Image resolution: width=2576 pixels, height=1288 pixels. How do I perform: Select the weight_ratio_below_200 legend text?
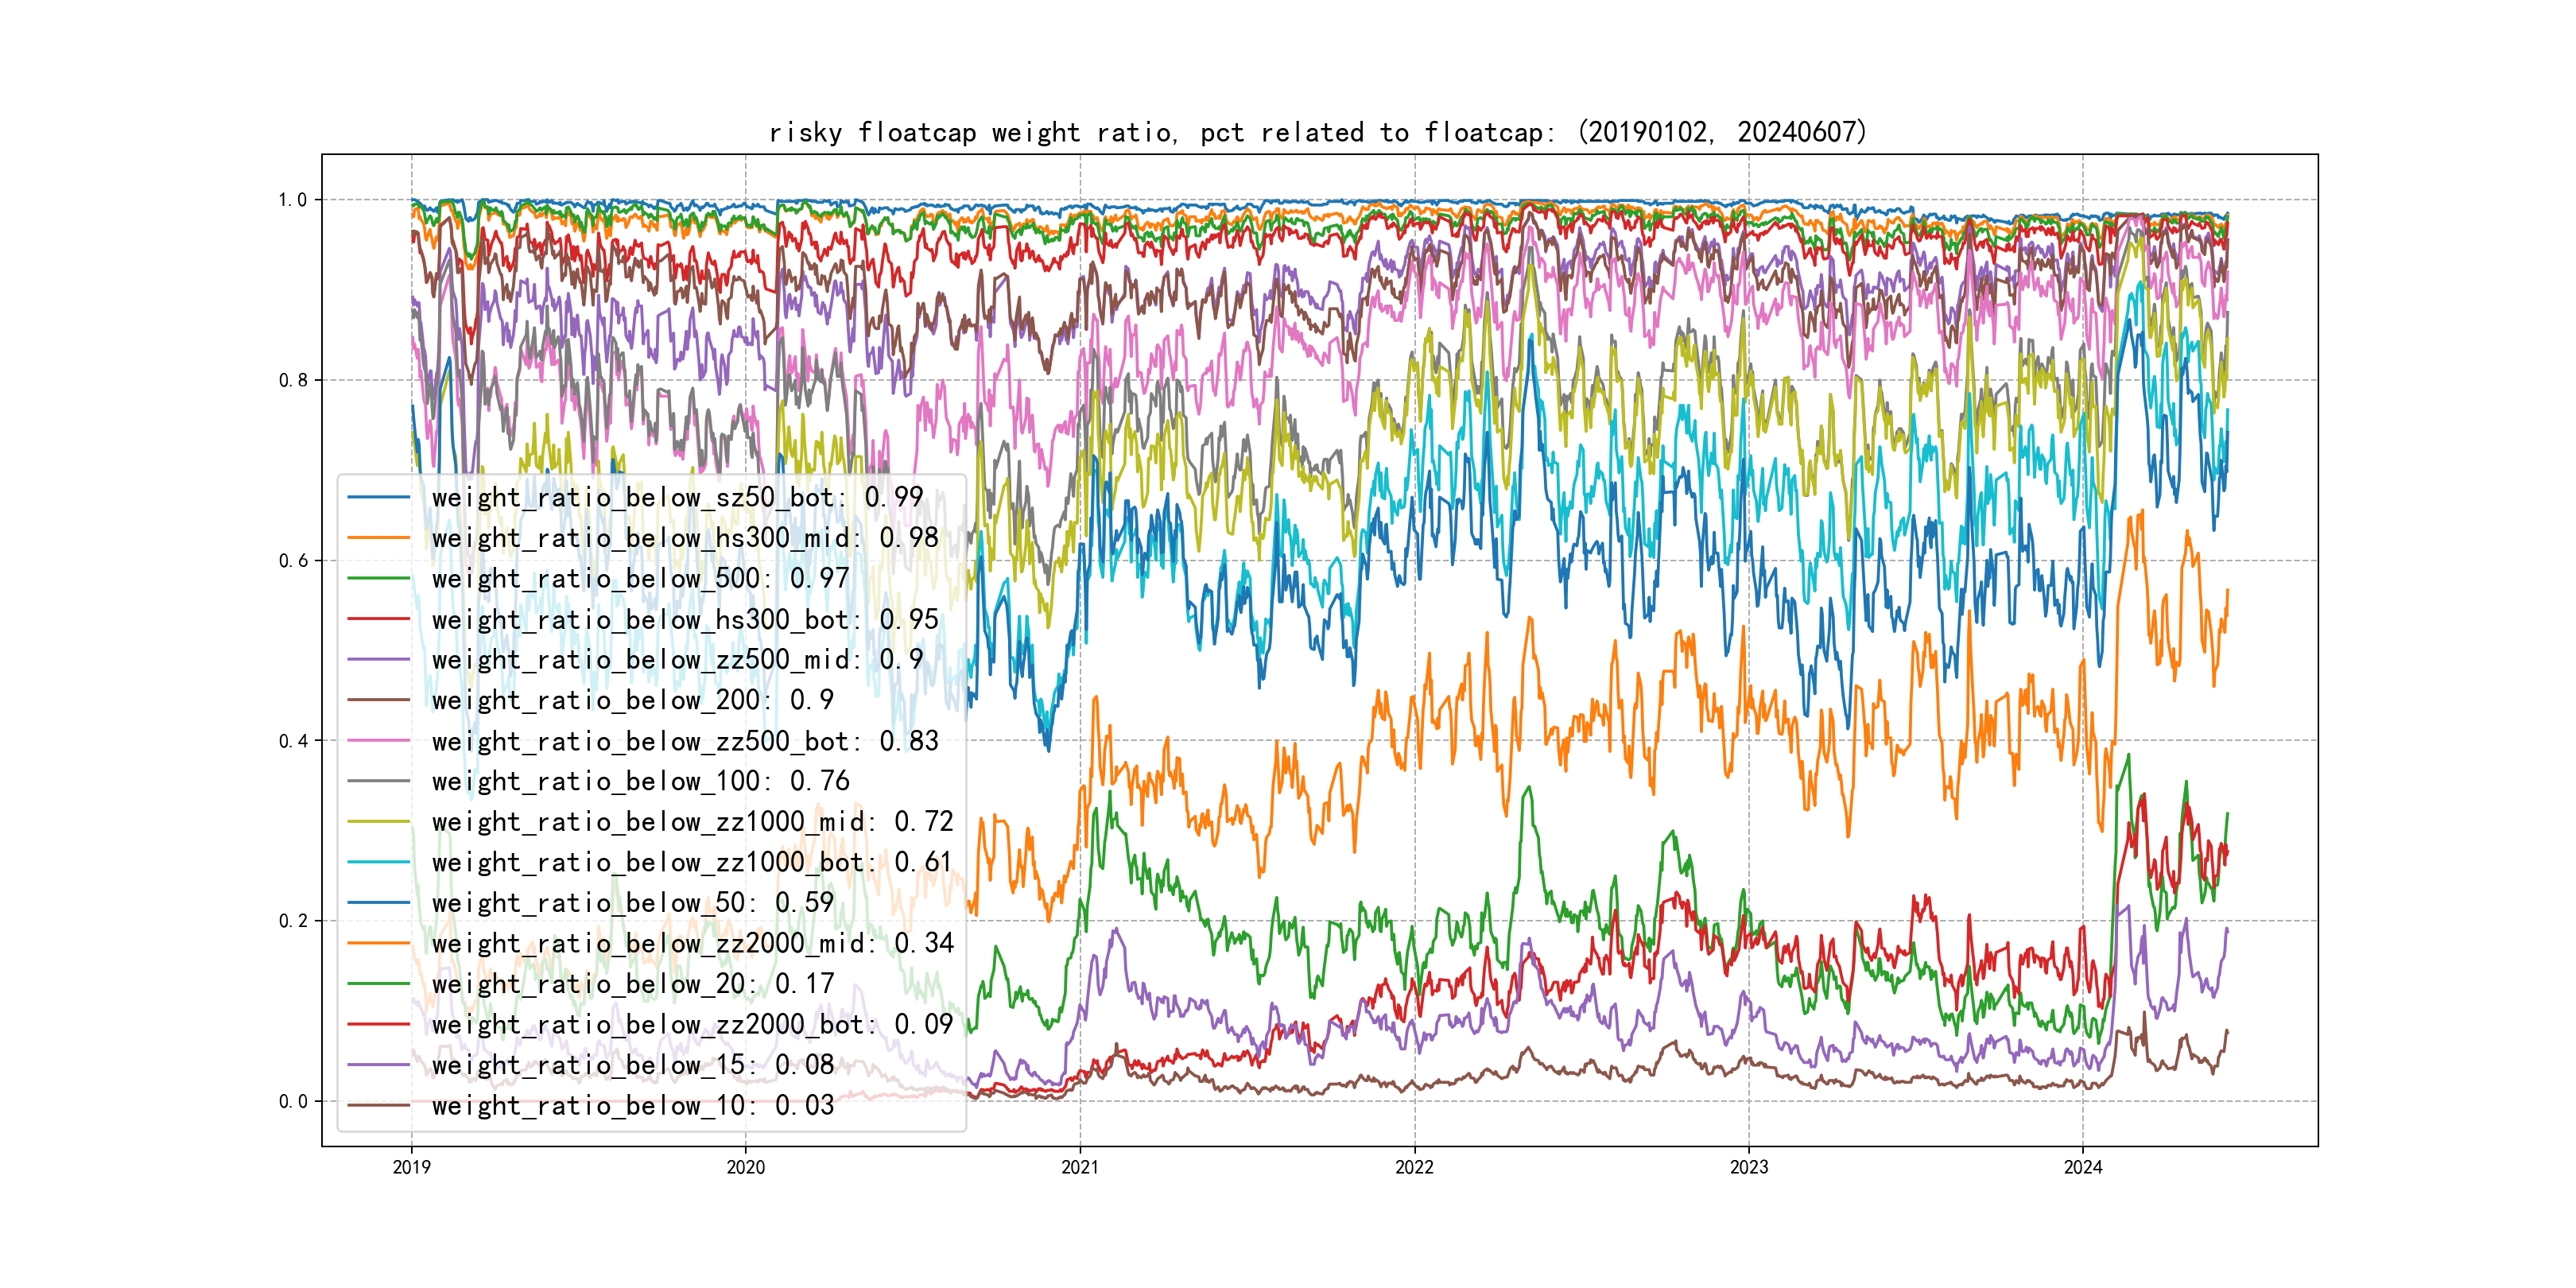coord(632,700)
